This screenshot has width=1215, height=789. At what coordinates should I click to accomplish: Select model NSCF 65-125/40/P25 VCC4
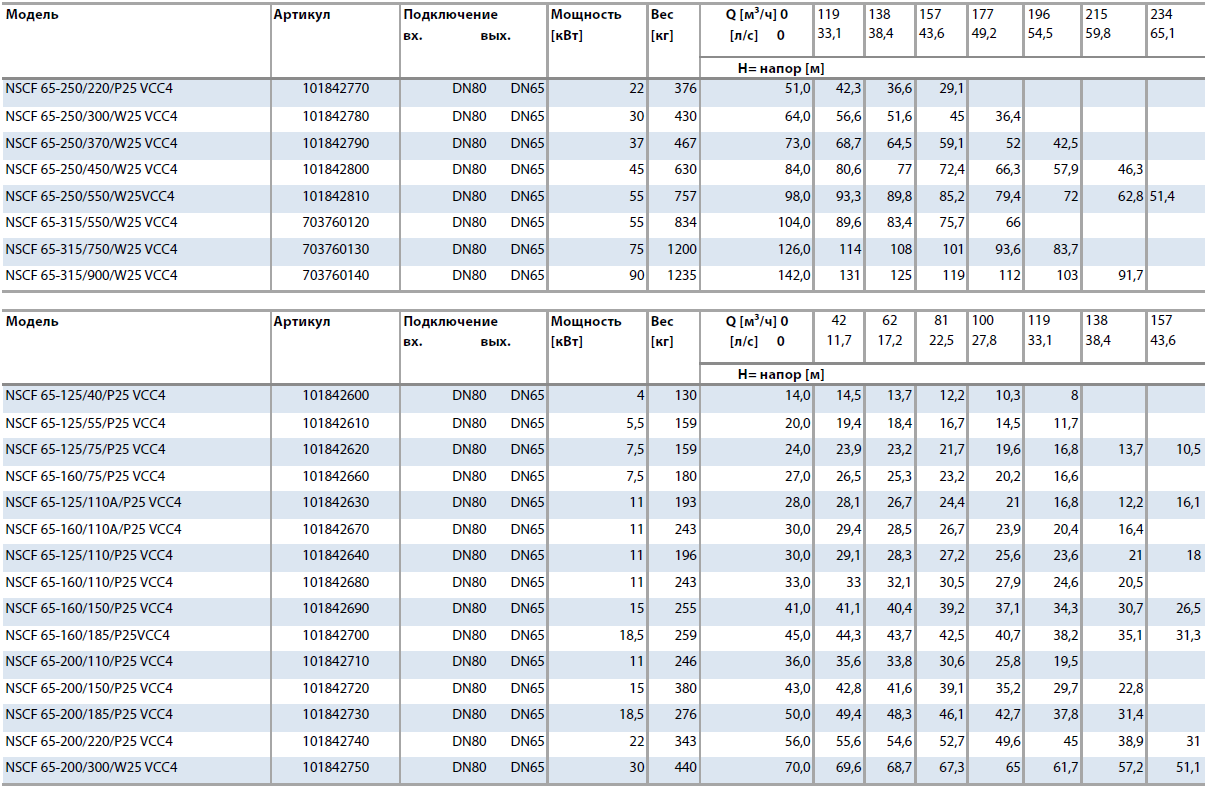click(x=85, y=396)
